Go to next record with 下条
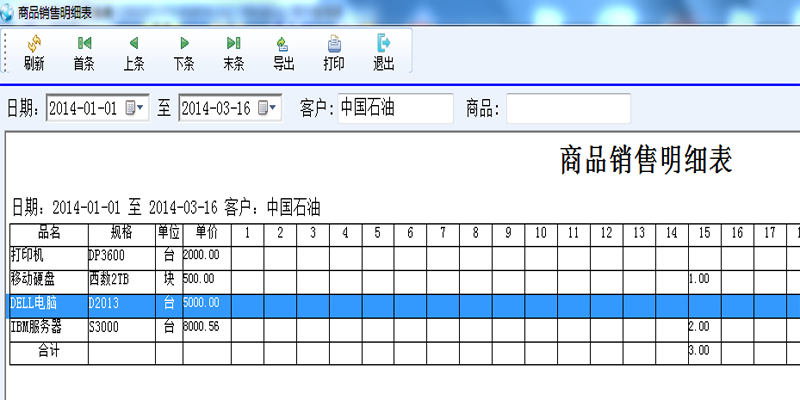This screenshot has width=800, height=400. click(184, 44)
